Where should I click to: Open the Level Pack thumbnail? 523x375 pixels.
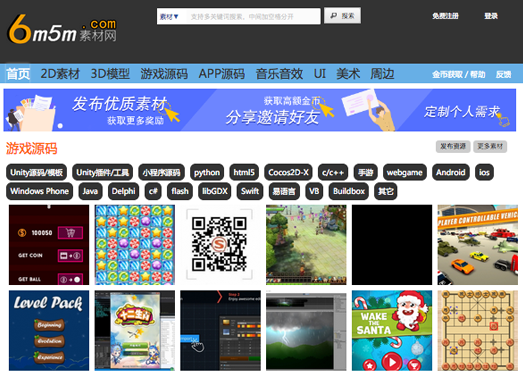click(49, 331)
